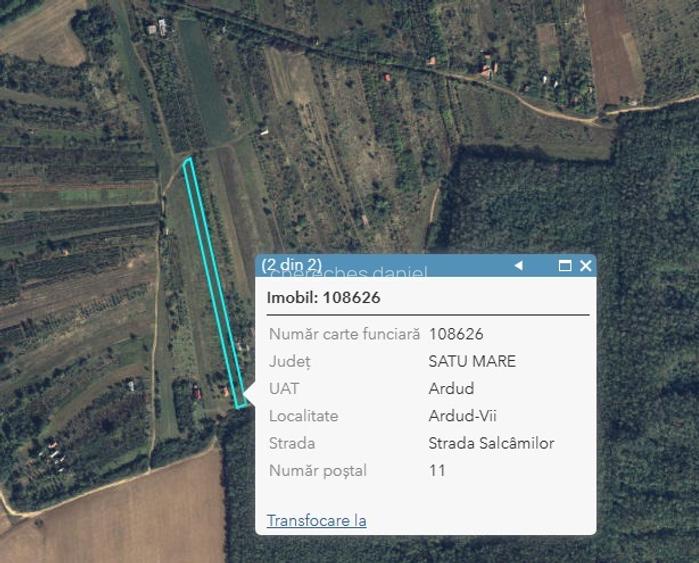Click the 108626 carte funciară value
Viewport: 699px width, 563px height.
(456, 334)
